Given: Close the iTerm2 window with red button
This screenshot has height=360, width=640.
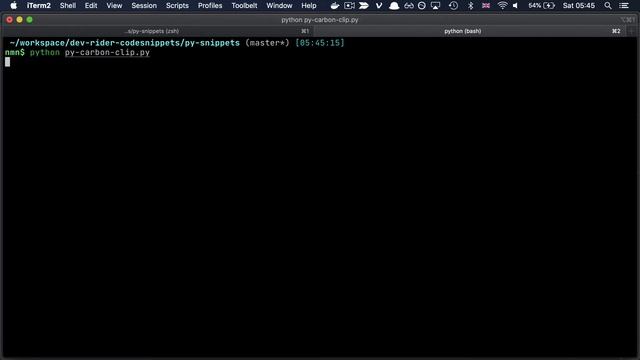Looking at the screenshot, I should pyautogui.click(x=9, y=20).
